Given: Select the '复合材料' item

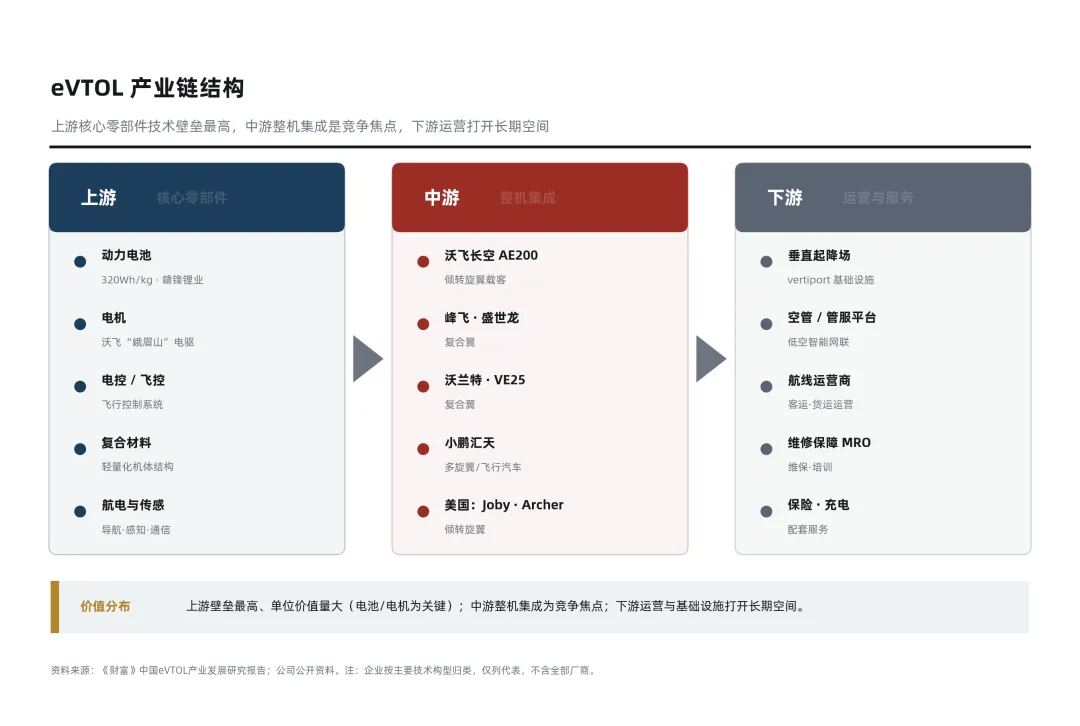Looking at the screenshot, I should (x=126, y=443).
